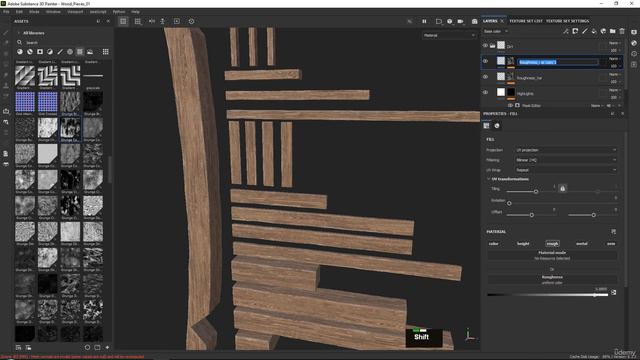Open the asset grid size options
This screenshot has width=640, height=360.
tap(106, 52)
